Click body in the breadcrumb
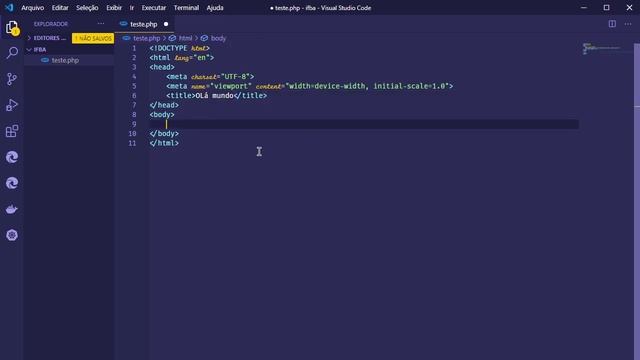 pyautogui.click(x=218, y=38)
